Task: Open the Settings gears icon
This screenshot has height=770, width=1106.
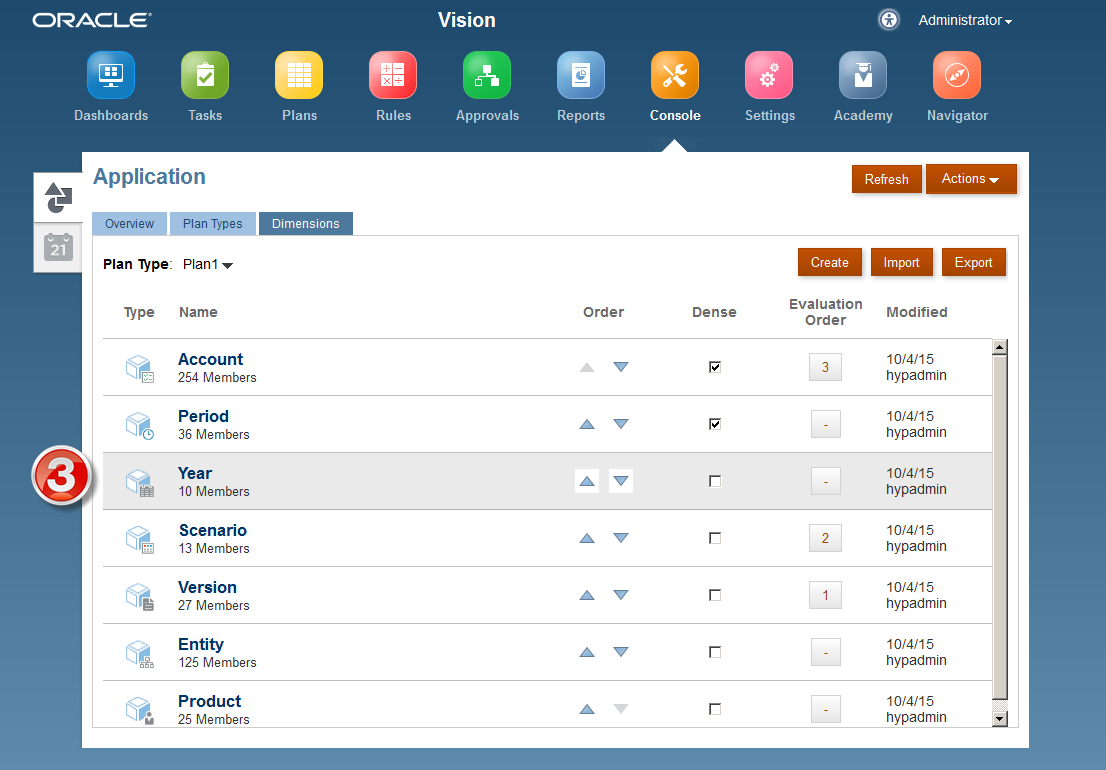Action: click(x=769, y=75)
